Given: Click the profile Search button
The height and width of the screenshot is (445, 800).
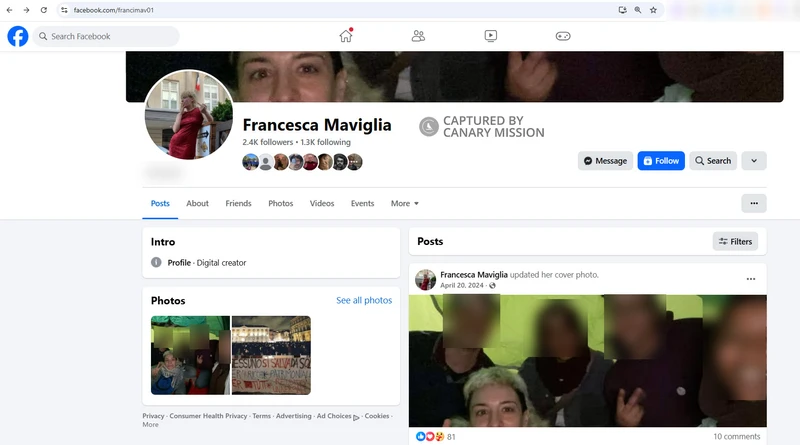Looking at the screenshot, I should 713,161.
